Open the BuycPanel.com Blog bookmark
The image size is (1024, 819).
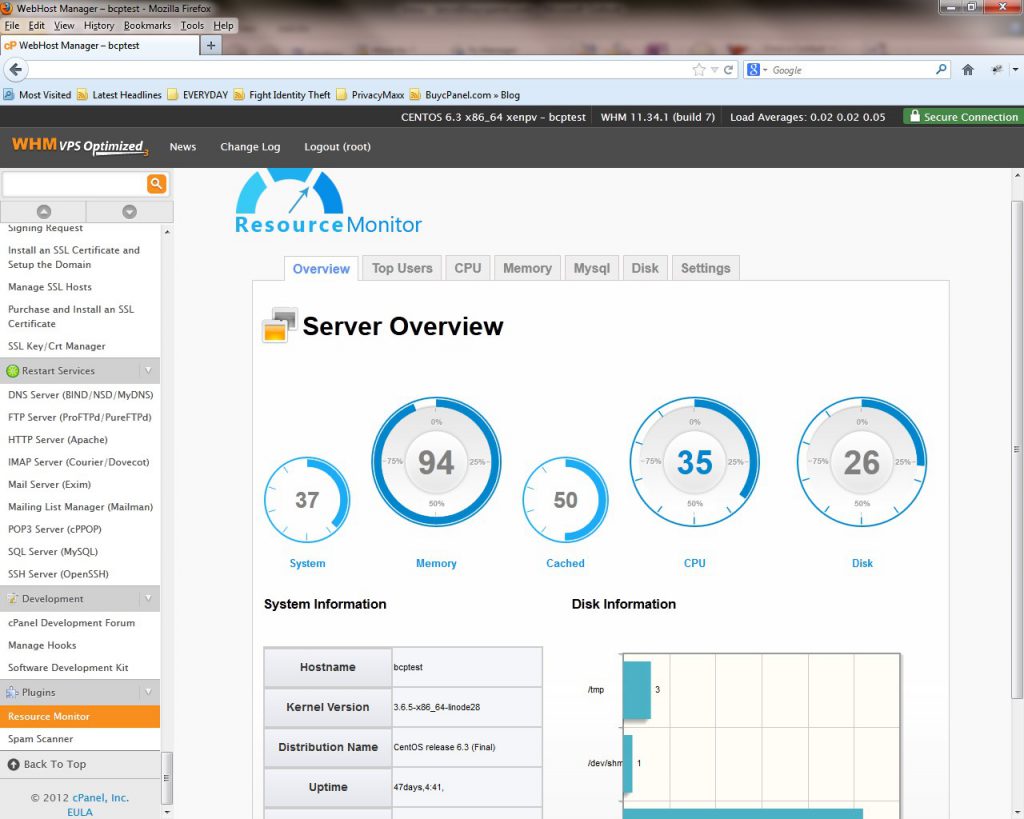(x=465, y=95)
